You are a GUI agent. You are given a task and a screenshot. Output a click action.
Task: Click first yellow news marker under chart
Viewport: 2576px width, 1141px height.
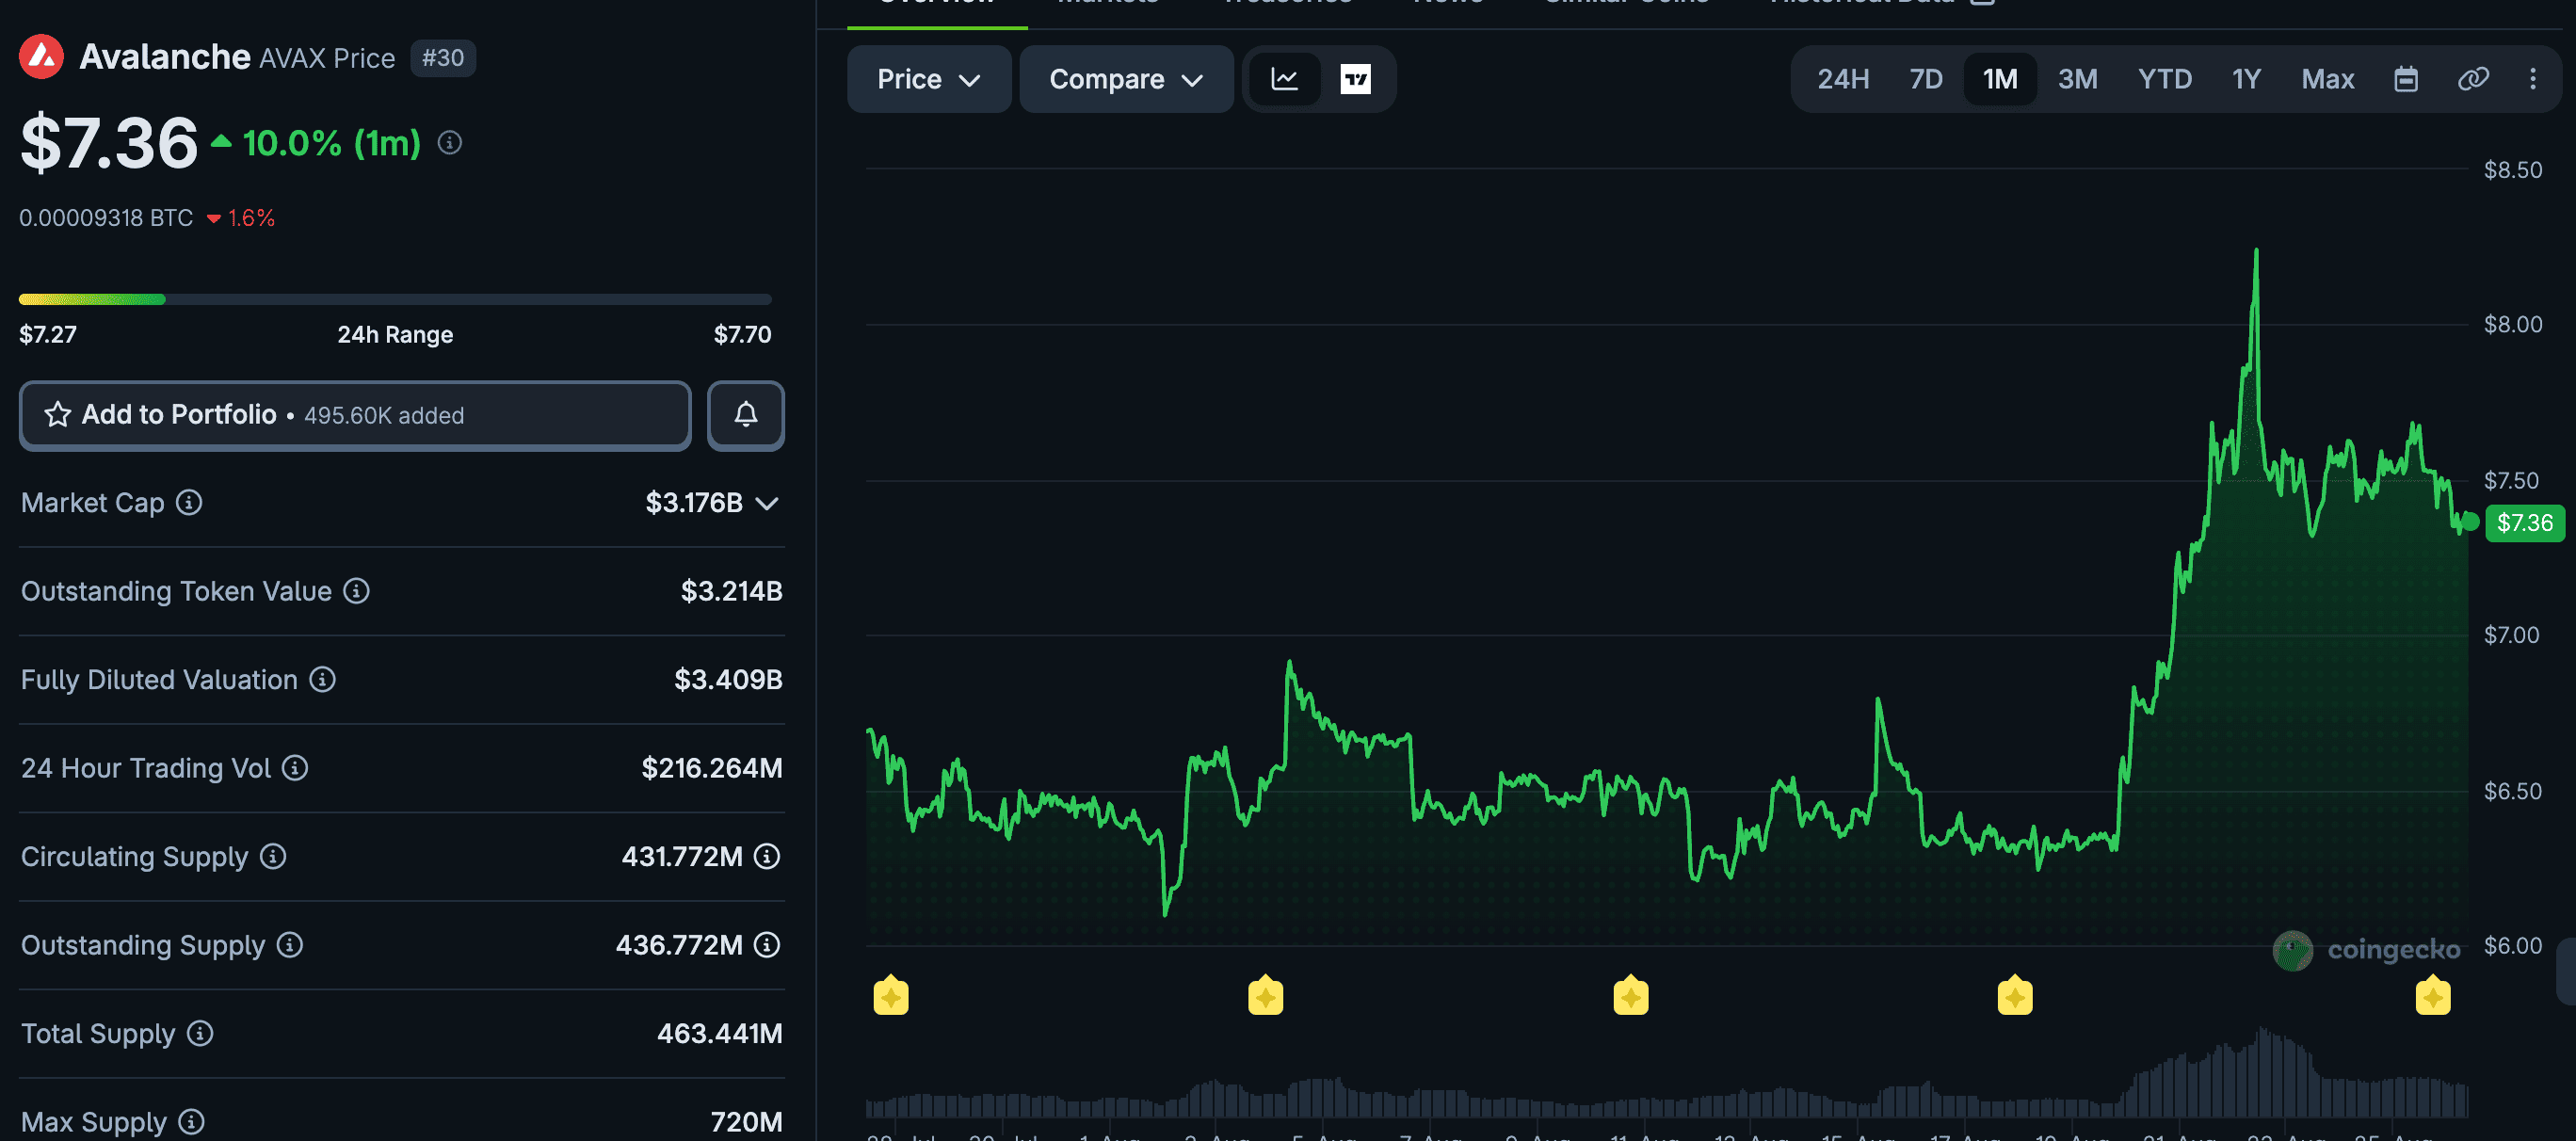click(x=891, y=996)
